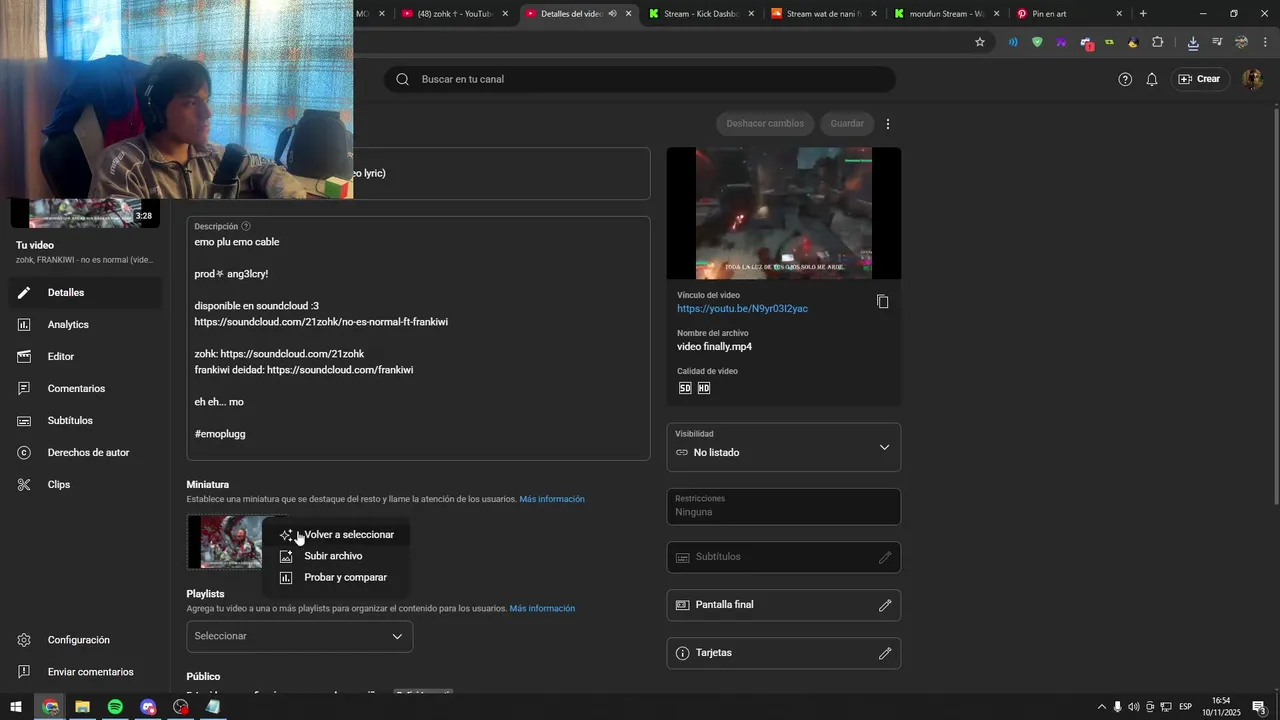Show hidden system tray icons

[x=1102, y=707]
